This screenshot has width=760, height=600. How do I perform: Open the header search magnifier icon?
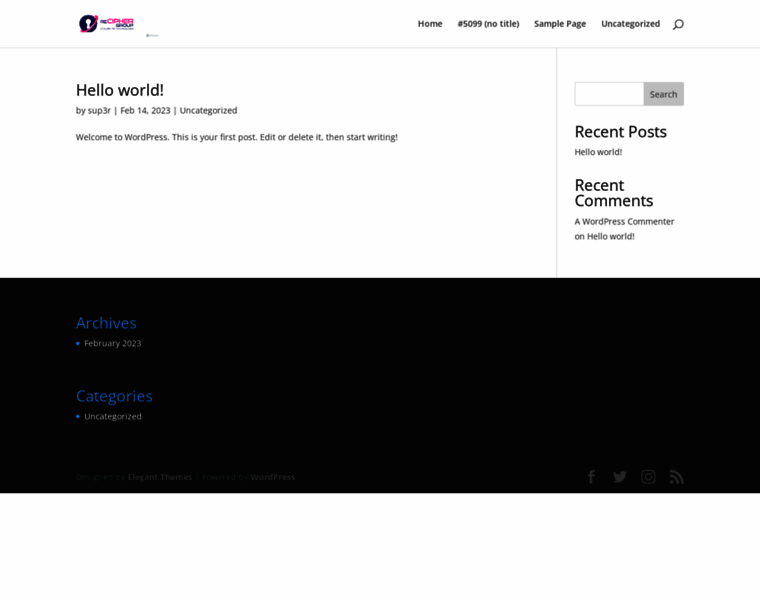pos(678,24)
